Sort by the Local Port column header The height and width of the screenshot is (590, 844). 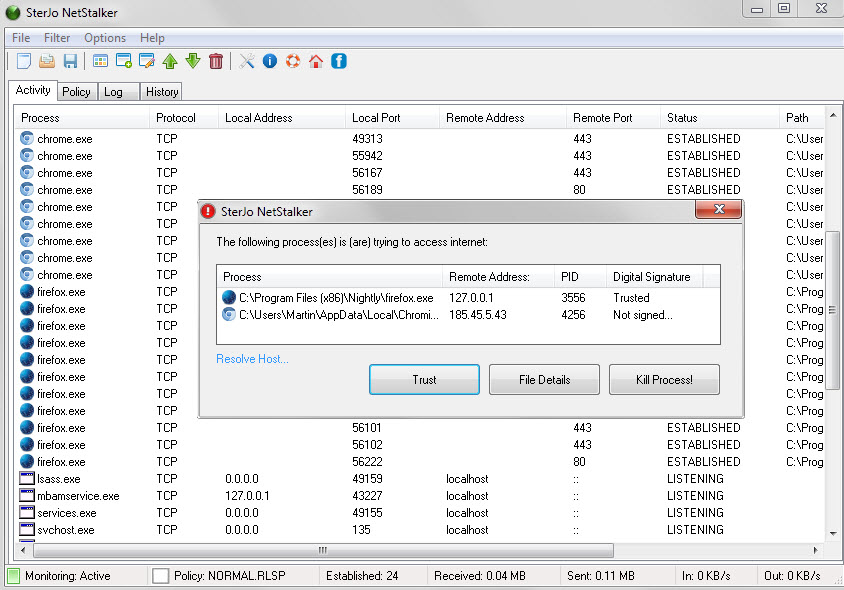coord(392,118)
